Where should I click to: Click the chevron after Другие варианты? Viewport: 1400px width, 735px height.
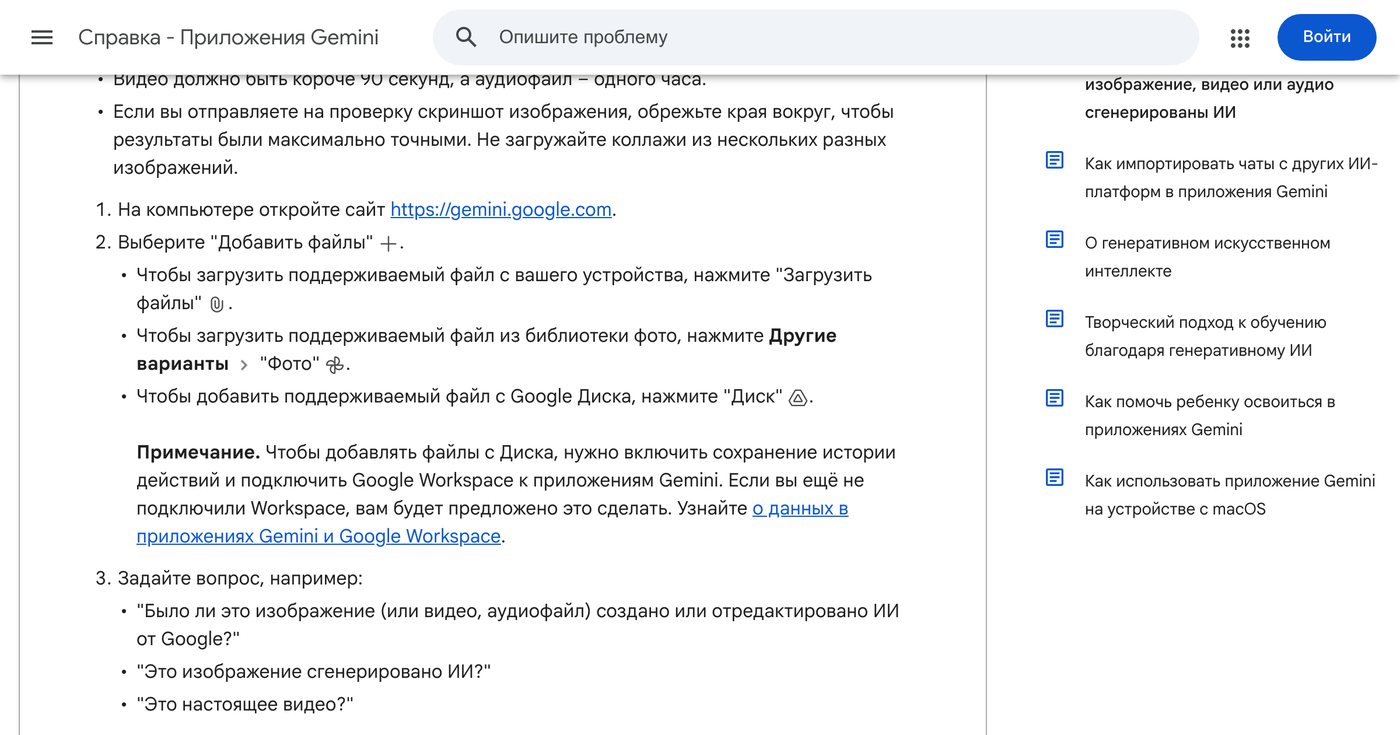[244, 365]
